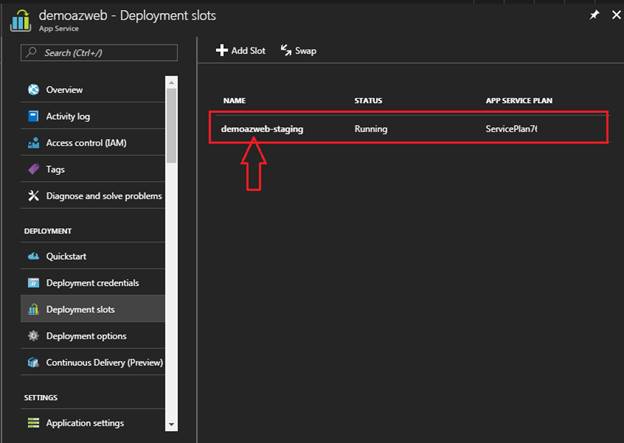Click the Diagnose and solve problems wrench icon
Image resolution: width=624 pixels, height=443 pixels.
tap(33, 196)
